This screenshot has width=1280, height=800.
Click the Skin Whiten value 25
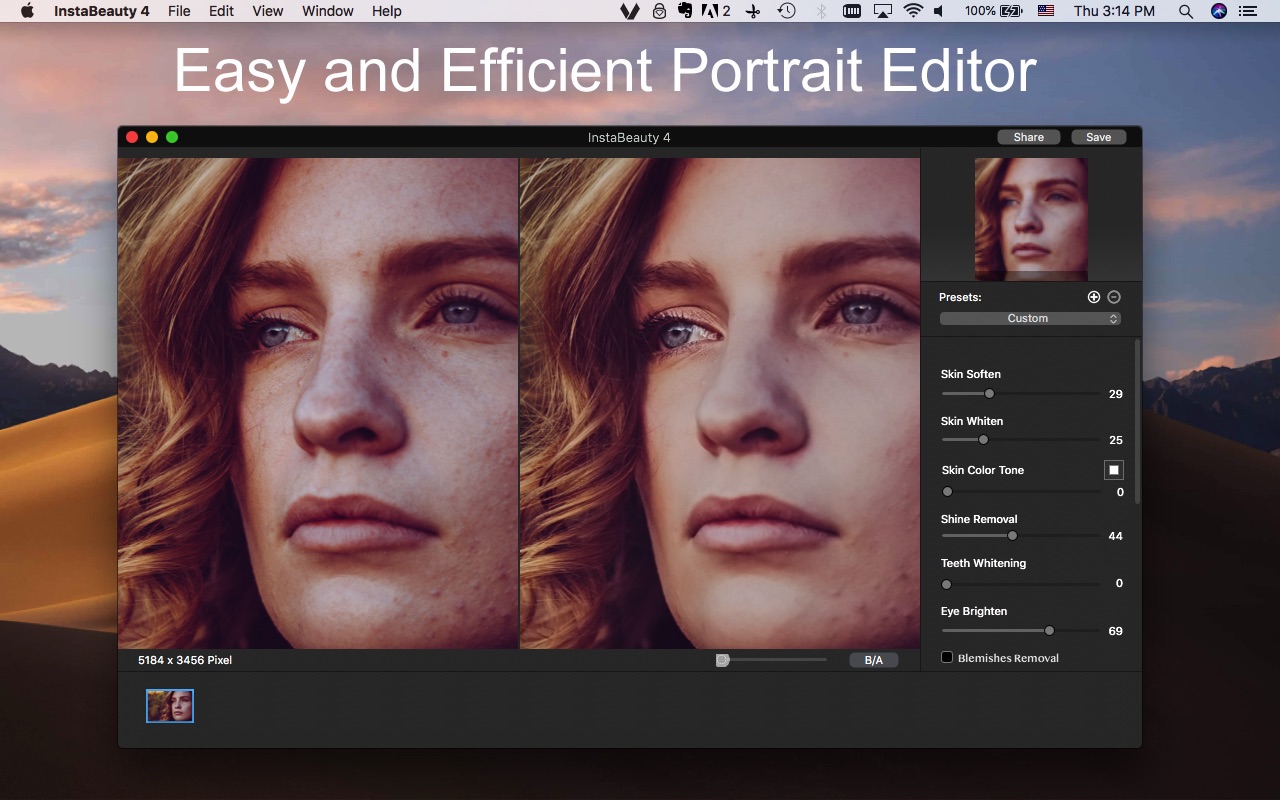pos(1116,440)
